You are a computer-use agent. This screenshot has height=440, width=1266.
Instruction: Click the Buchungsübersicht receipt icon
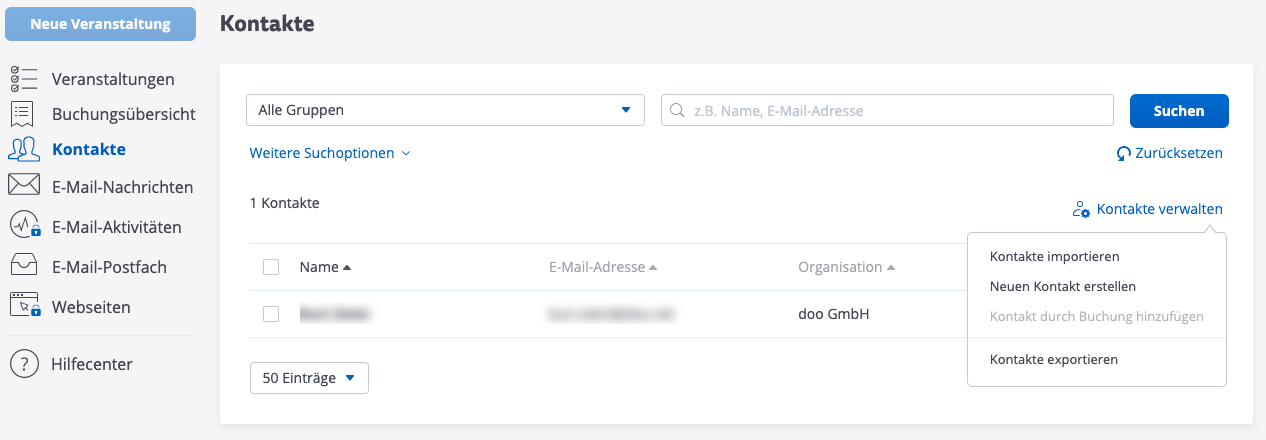coord(23,114)
